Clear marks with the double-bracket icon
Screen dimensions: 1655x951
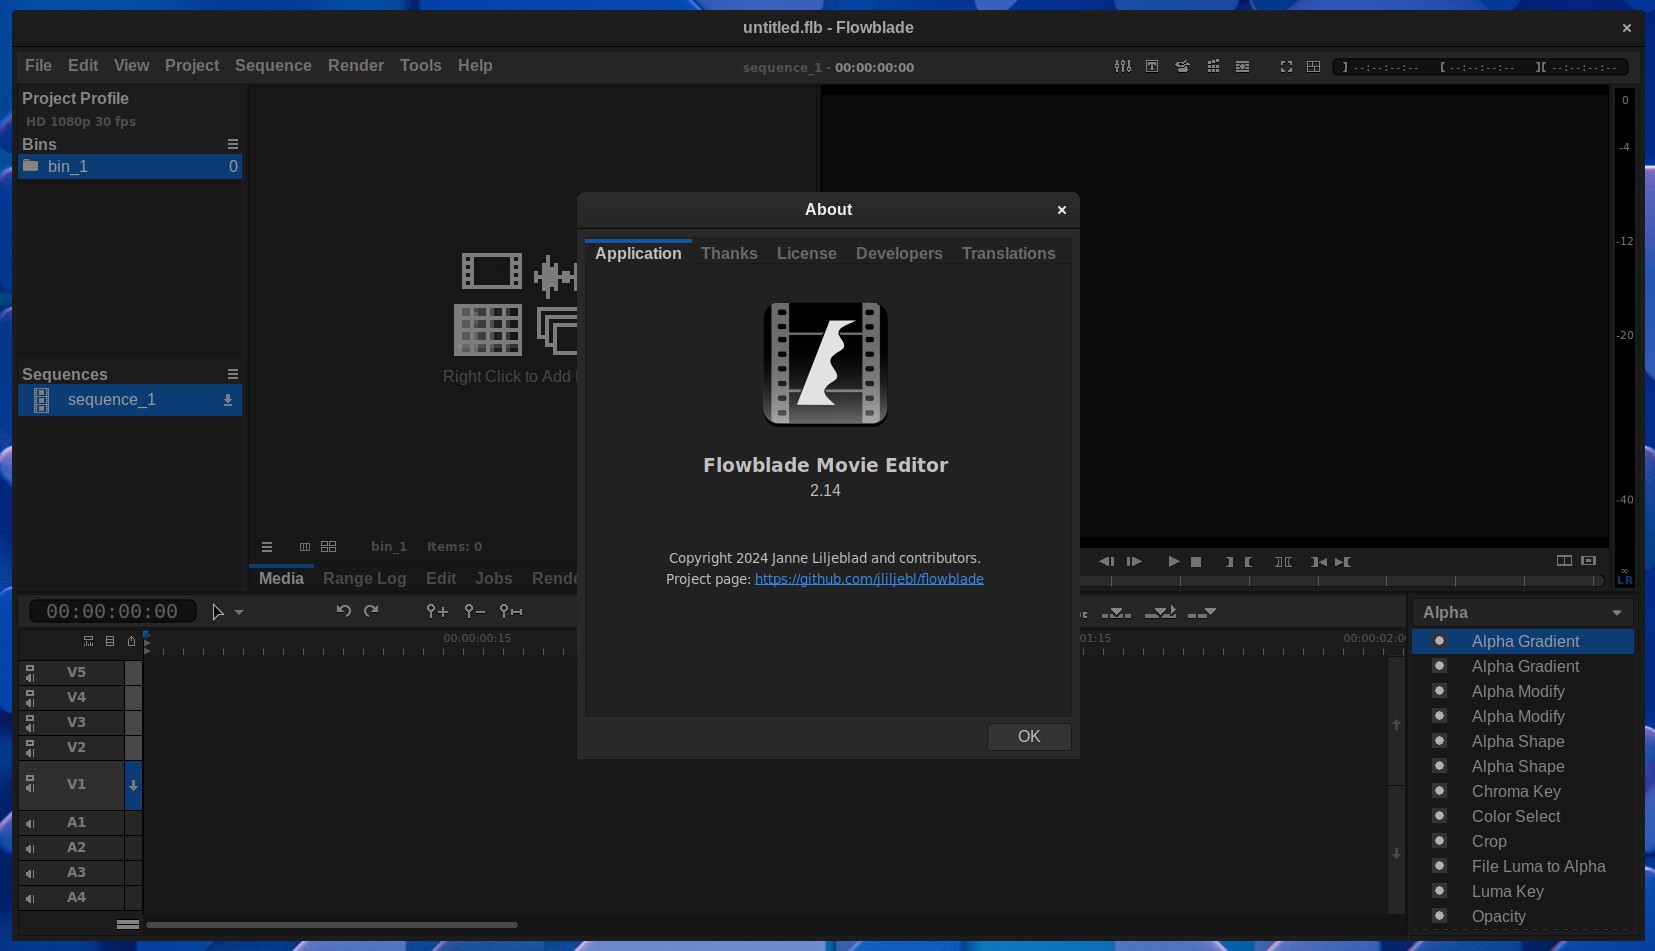1284,561
